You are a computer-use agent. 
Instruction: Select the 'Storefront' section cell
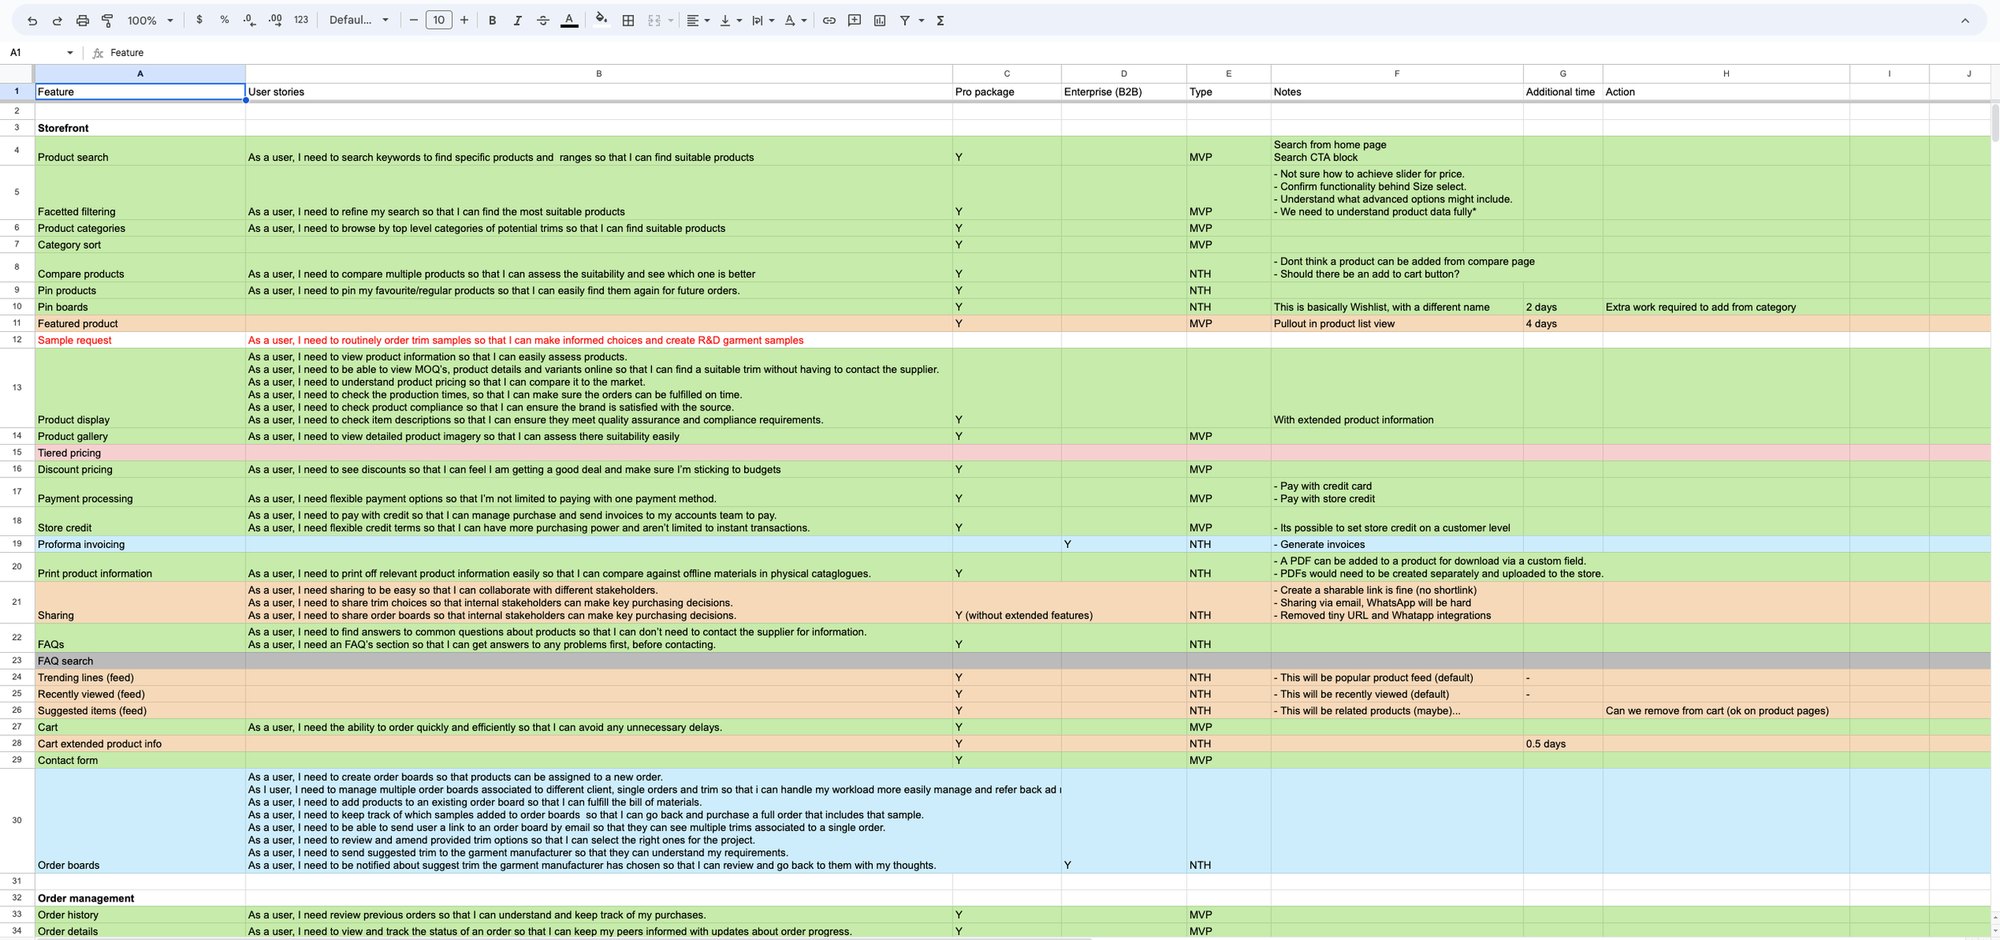tap(140, 128)
